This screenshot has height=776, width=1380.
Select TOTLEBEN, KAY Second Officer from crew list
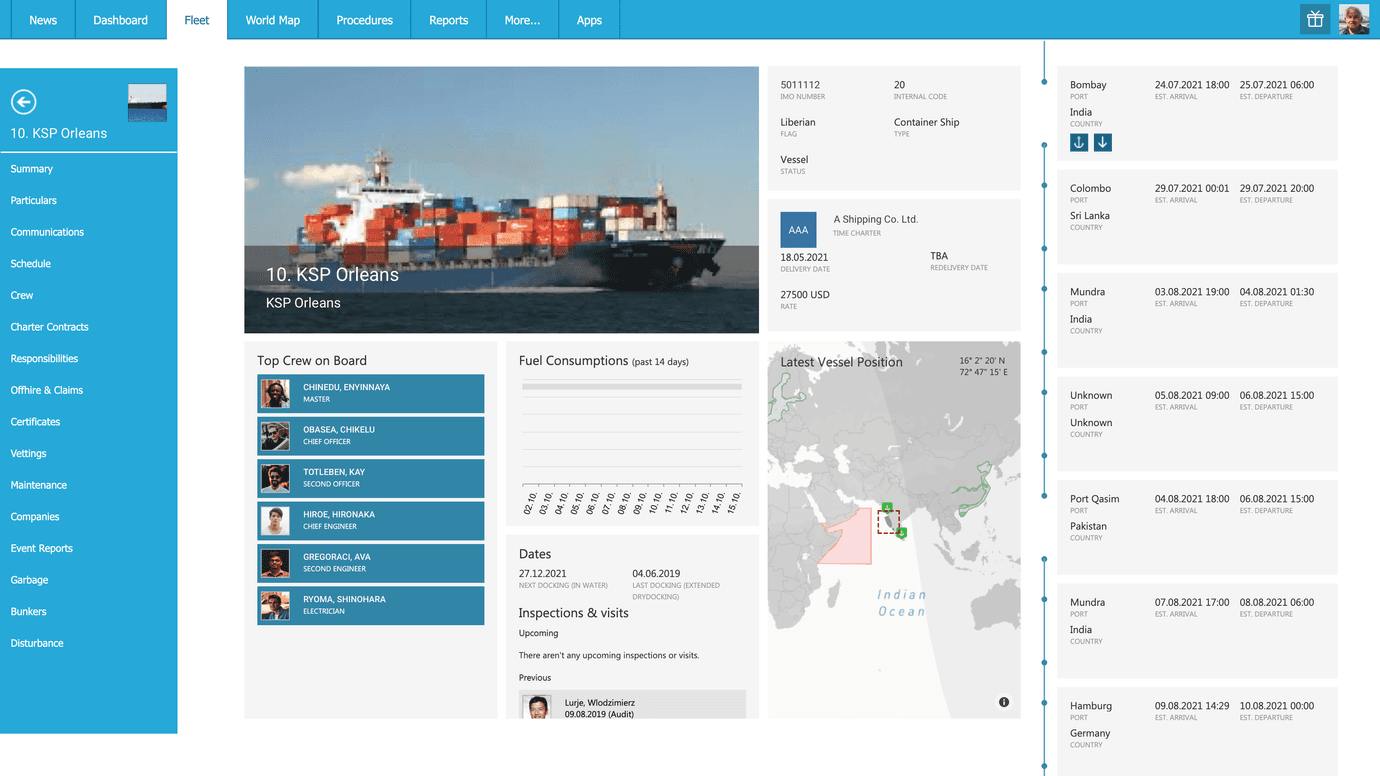click(x=370, y=478)
